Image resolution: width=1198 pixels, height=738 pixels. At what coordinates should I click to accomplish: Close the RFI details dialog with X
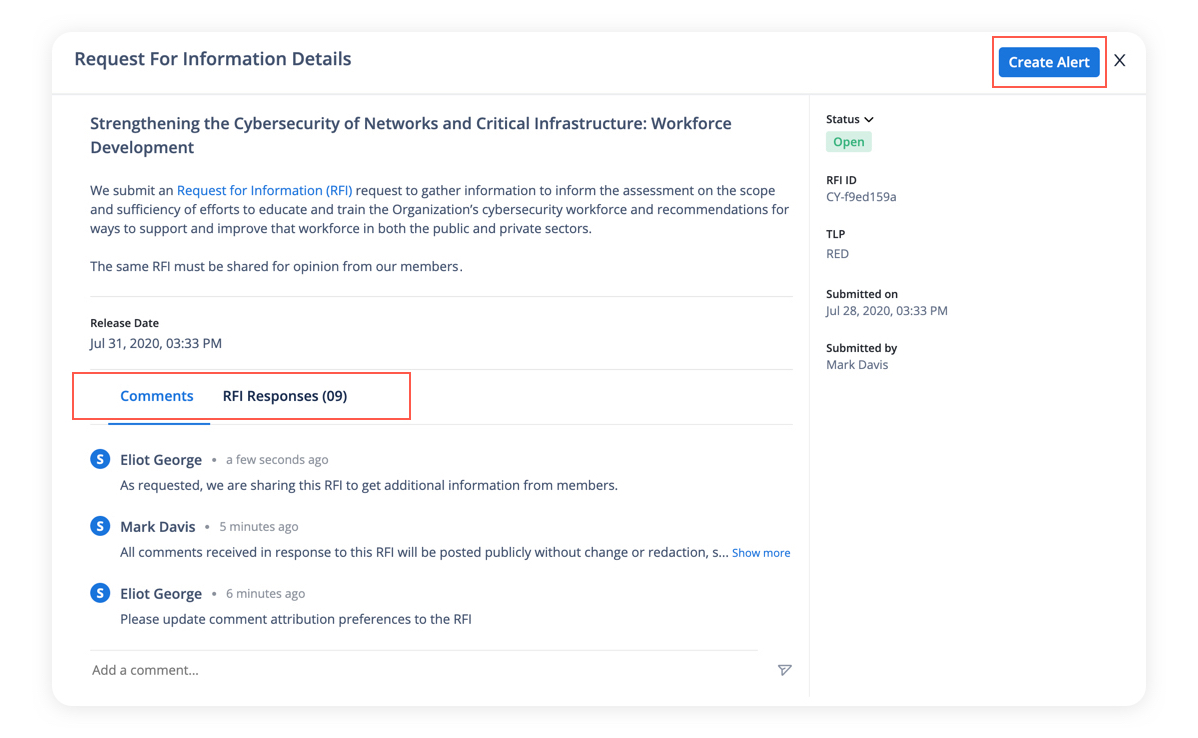[x=1120, y=61]
